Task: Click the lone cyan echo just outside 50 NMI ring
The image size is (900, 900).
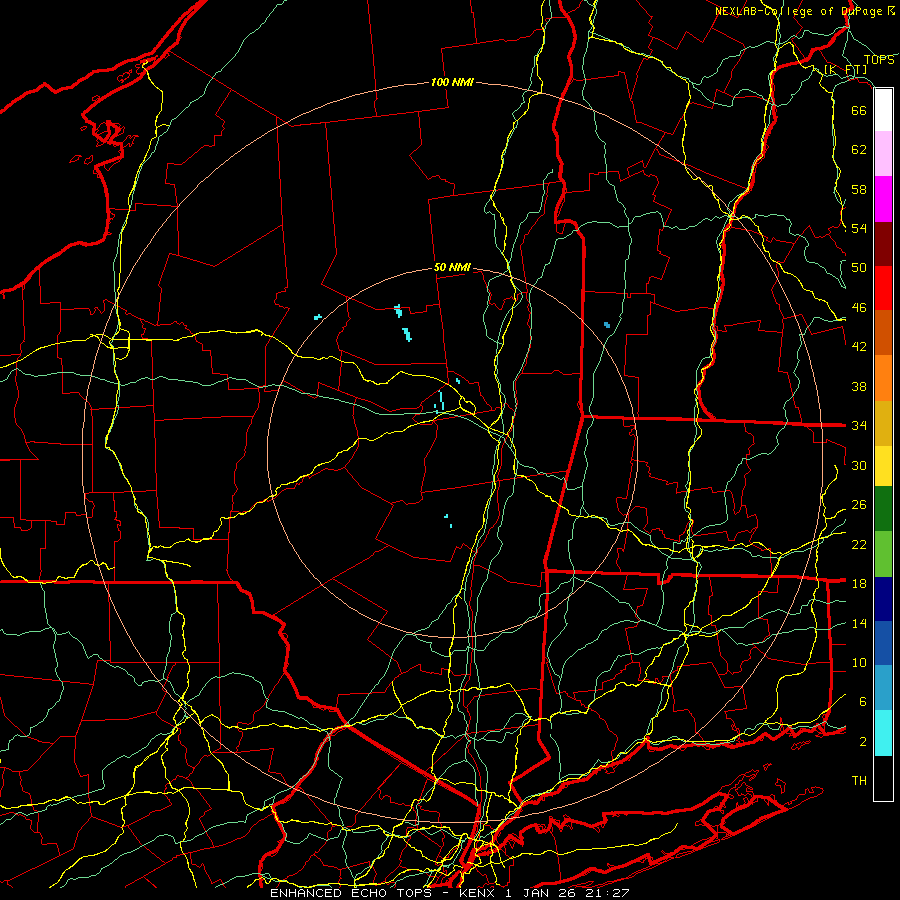Action: tap(318, 317)
